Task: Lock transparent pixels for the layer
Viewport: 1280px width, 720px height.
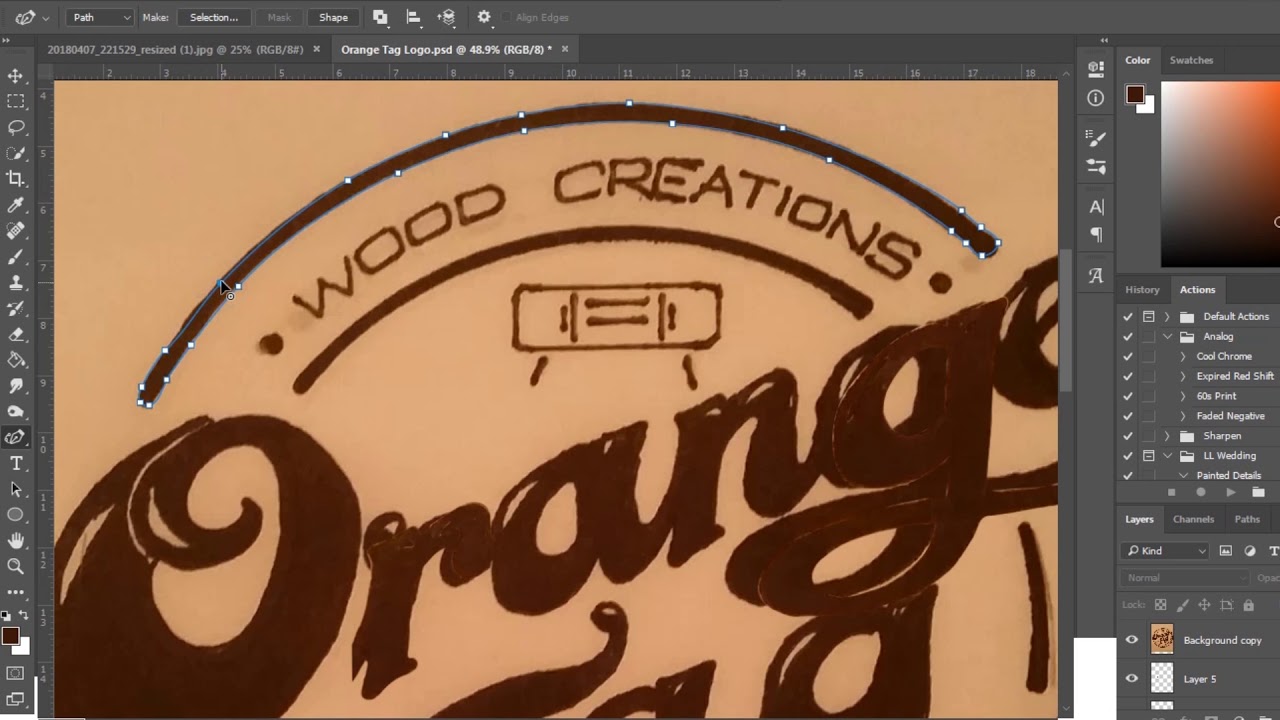Action: [1160, 605]
